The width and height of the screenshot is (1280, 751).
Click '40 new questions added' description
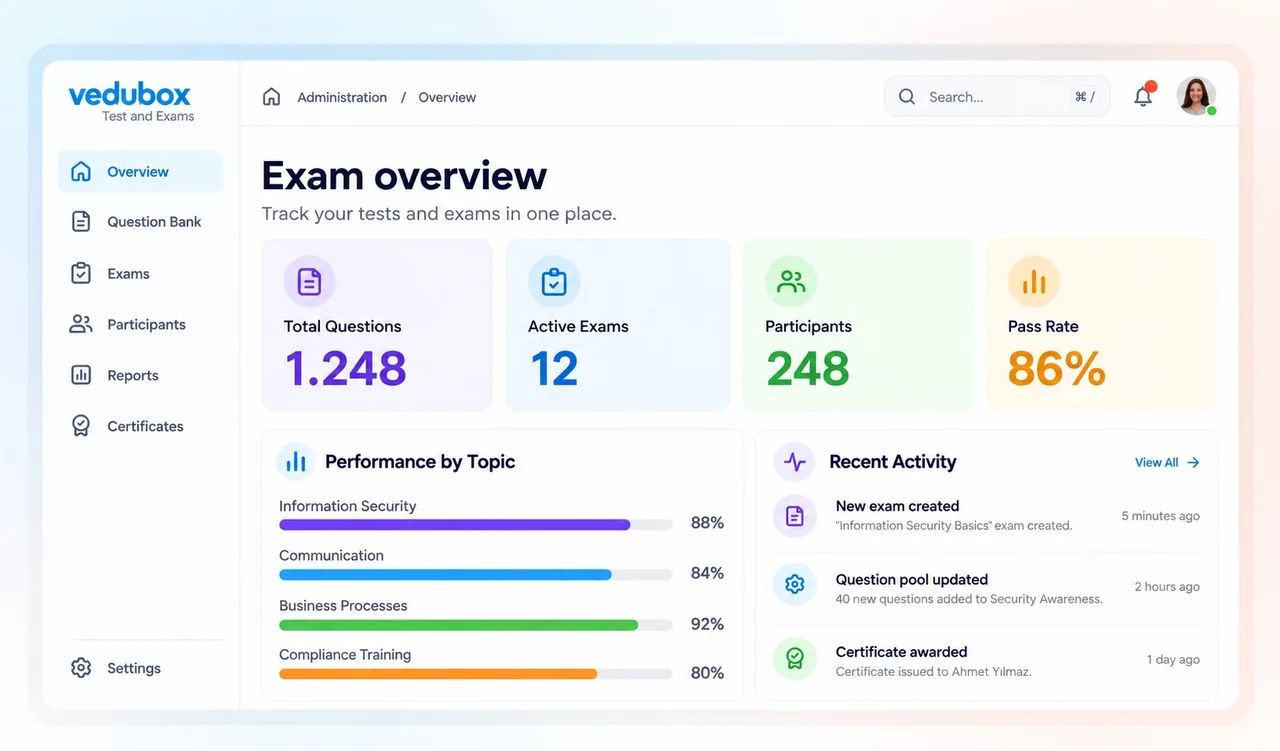point(969,599)
